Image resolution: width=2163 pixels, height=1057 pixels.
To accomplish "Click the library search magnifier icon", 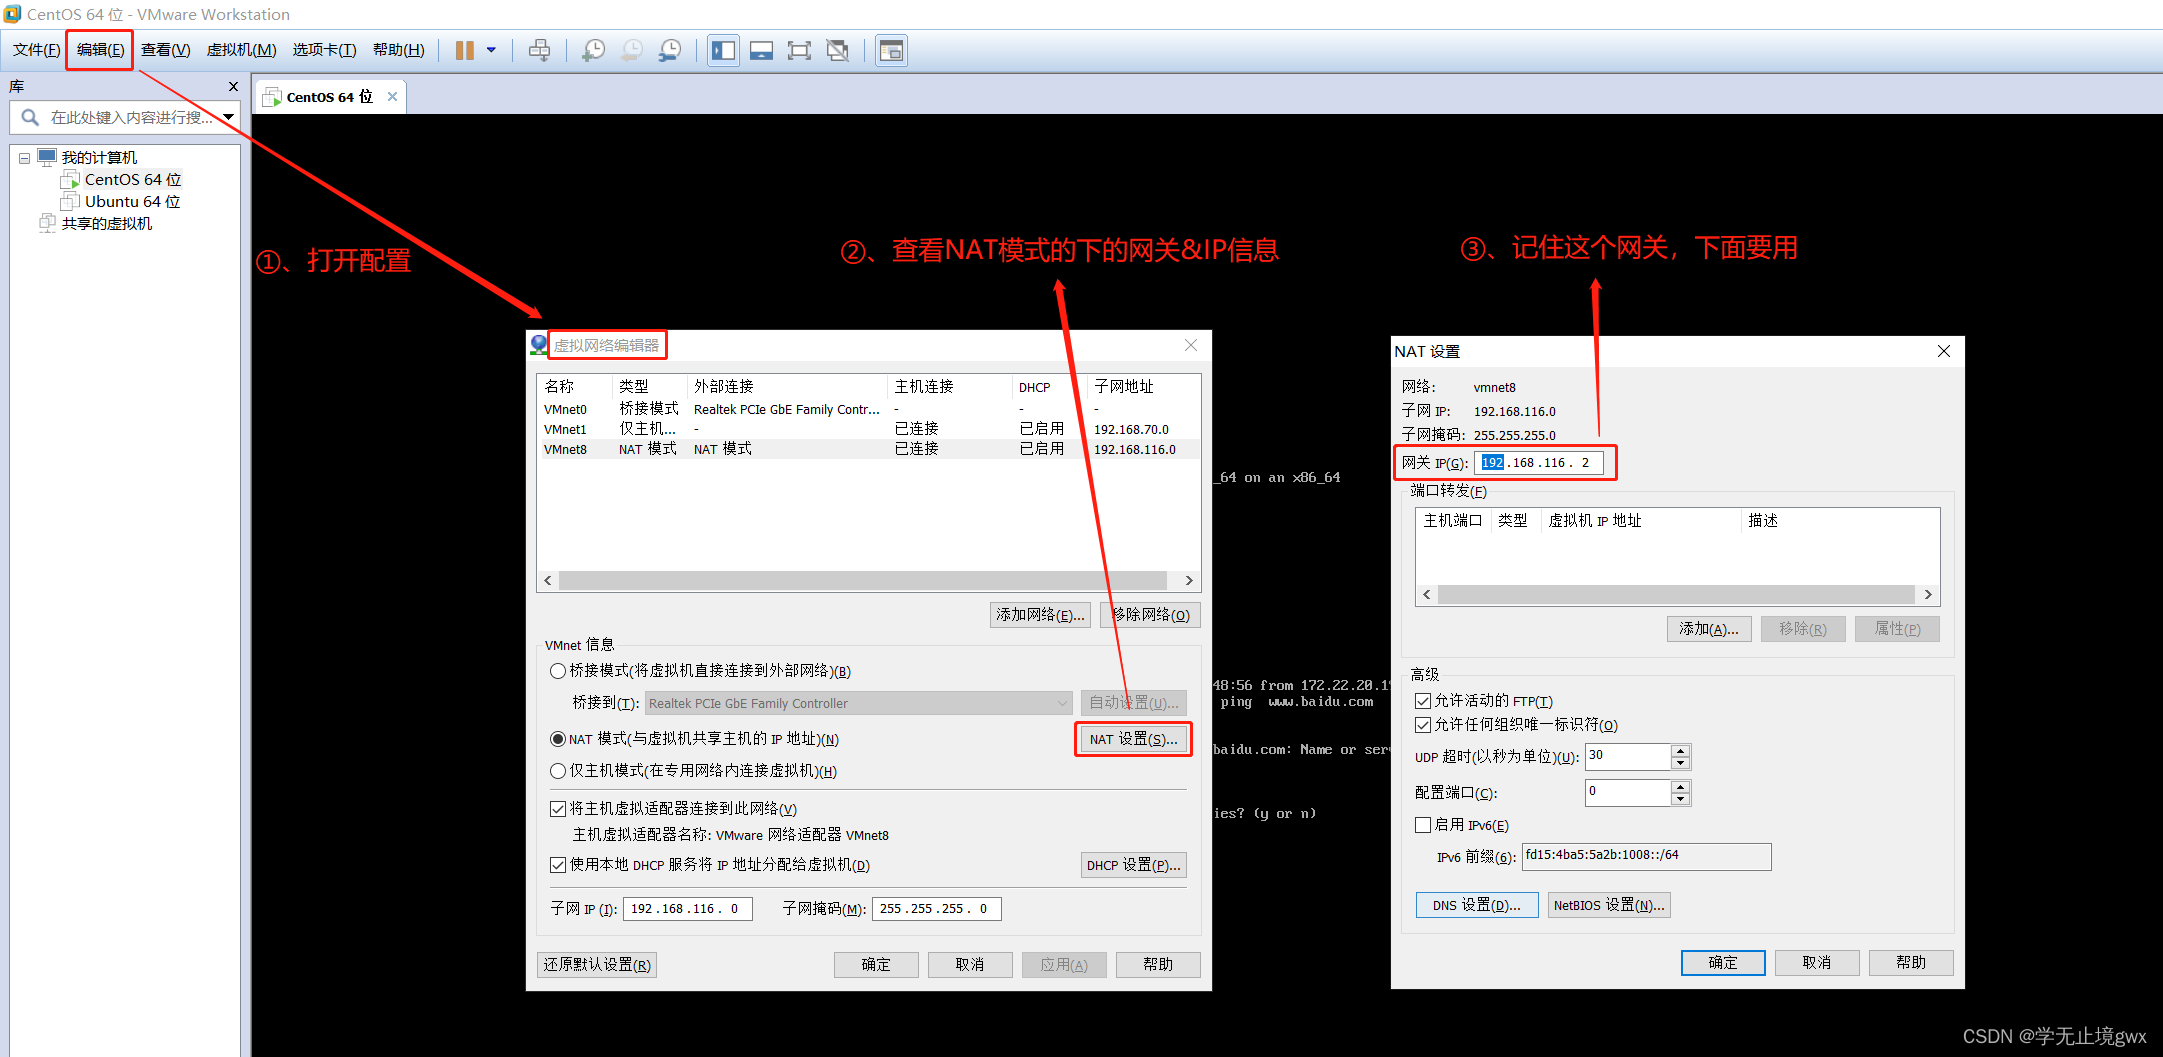I will click(30, 118).
